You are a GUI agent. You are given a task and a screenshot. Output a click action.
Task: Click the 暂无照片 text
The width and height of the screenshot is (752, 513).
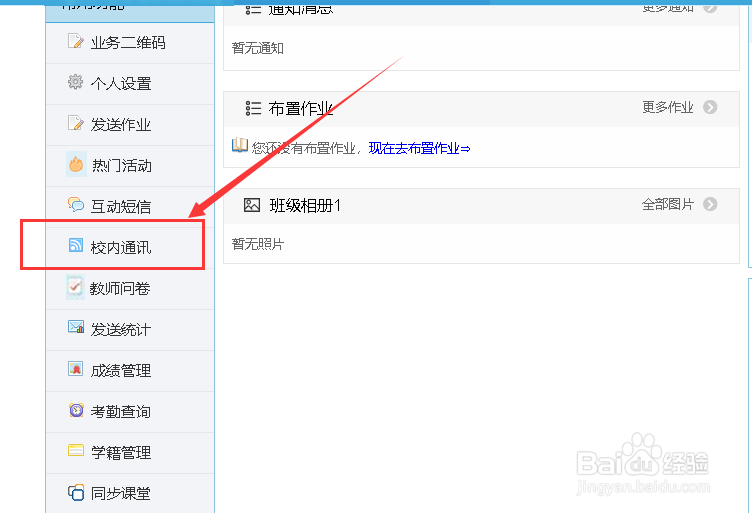pyautogui.click(x=258, y=244)
